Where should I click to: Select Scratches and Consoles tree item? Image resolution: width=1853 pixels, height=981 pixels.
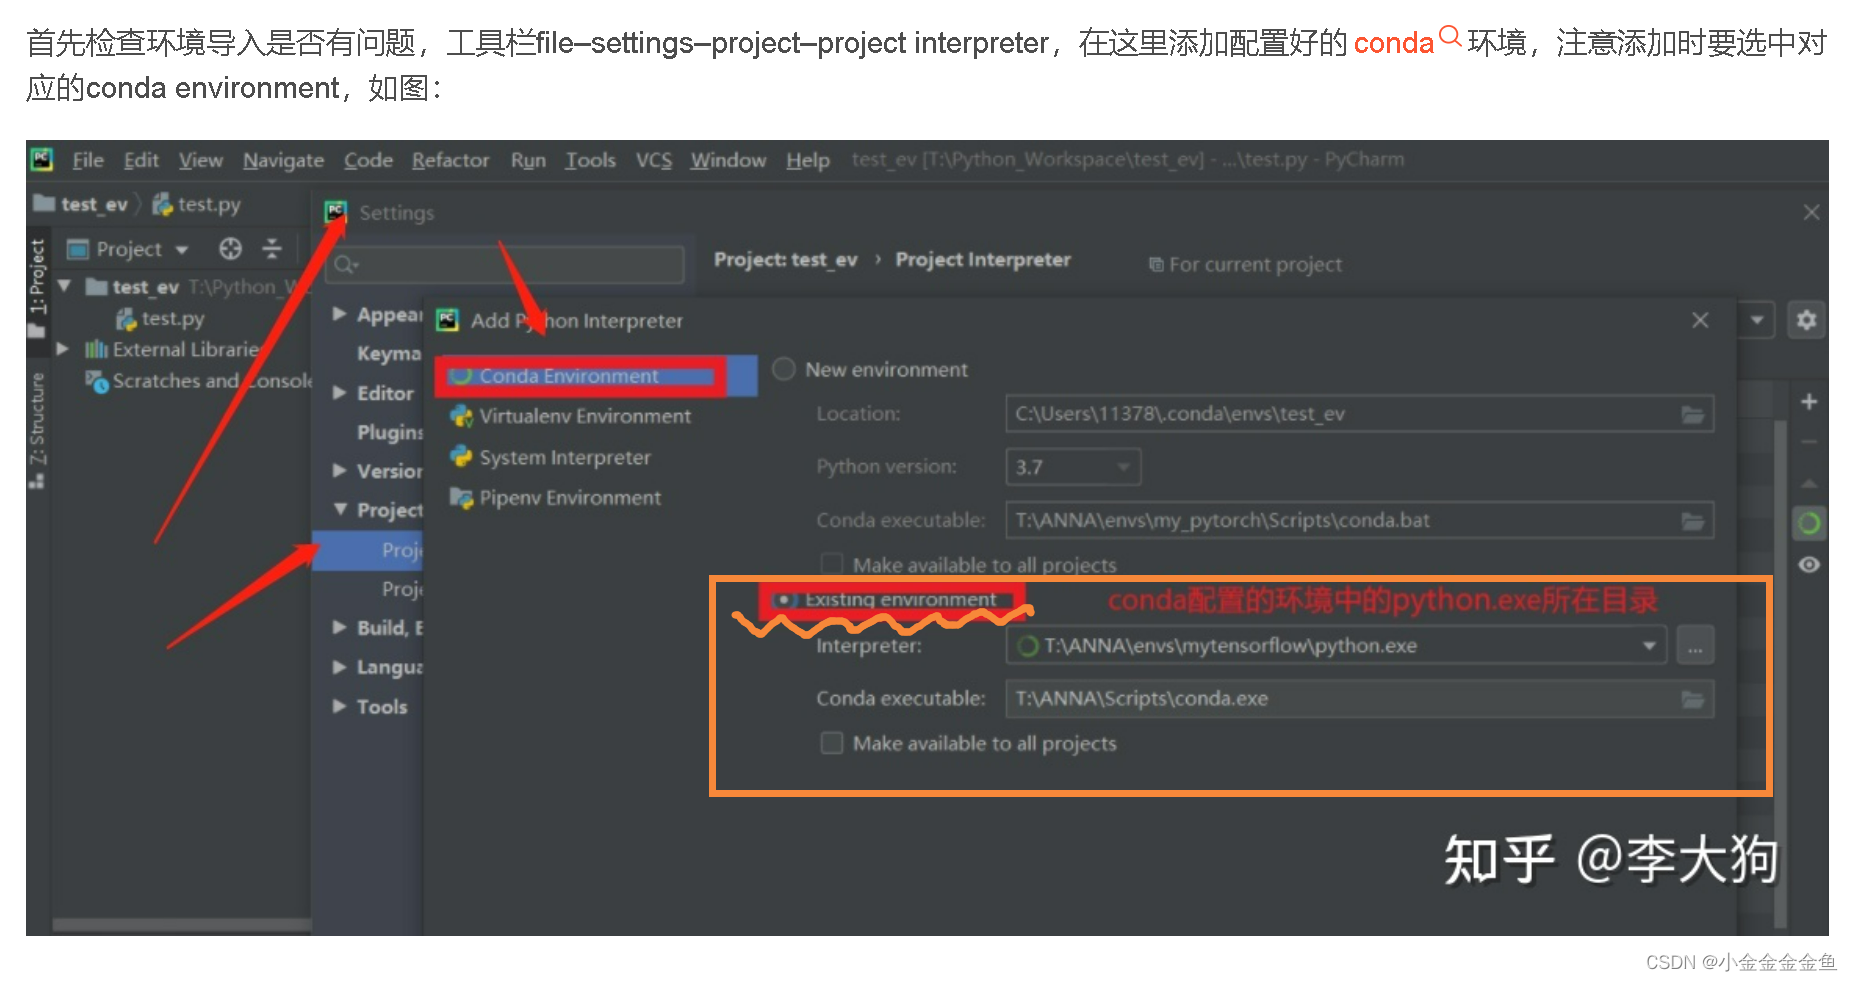[x=199, y=381]
